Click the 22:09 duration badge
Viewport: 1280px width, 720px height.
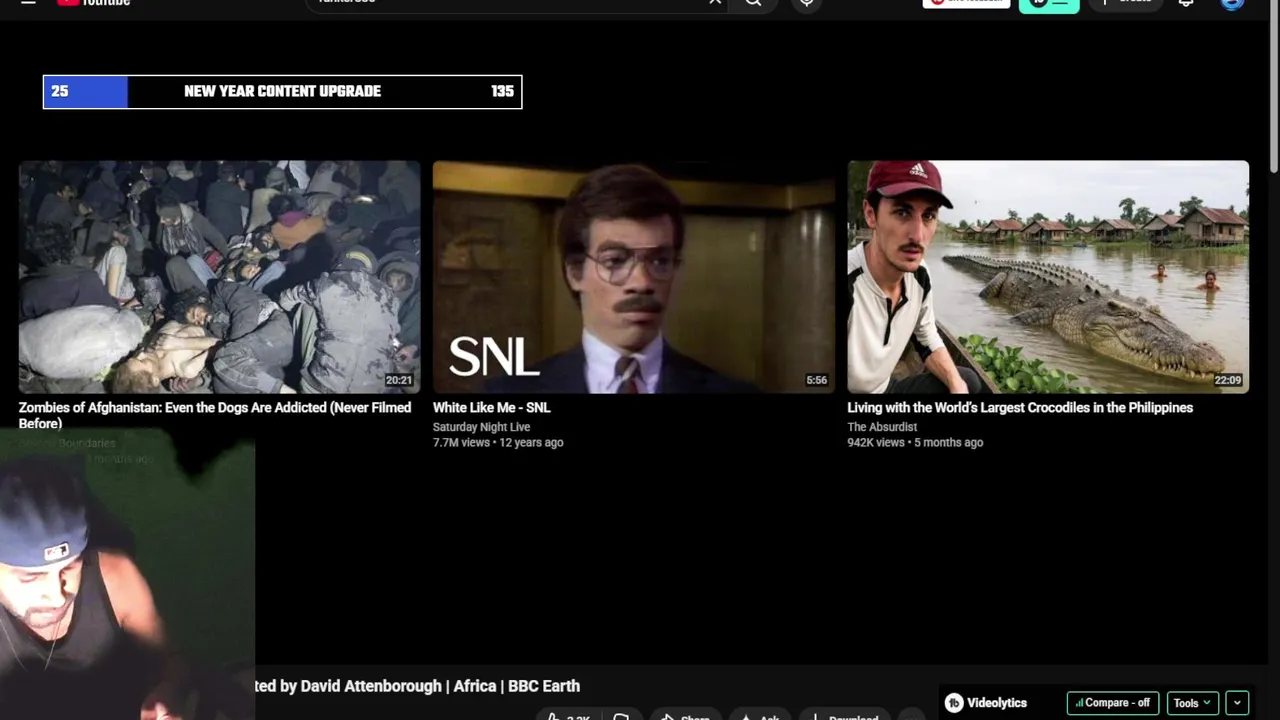coord(1227,380)
